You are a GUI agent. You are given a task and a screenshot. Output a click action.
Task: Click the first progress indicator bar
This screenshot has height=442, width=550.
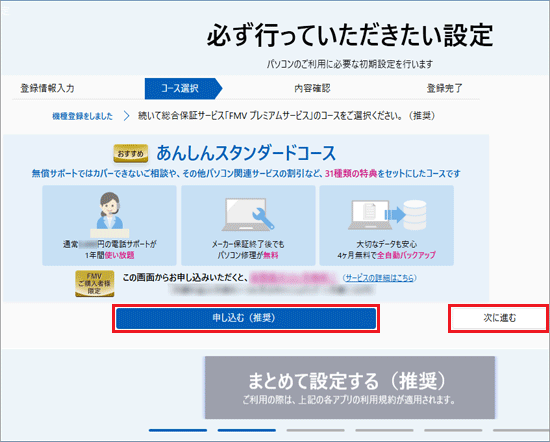tap(178, 430)
